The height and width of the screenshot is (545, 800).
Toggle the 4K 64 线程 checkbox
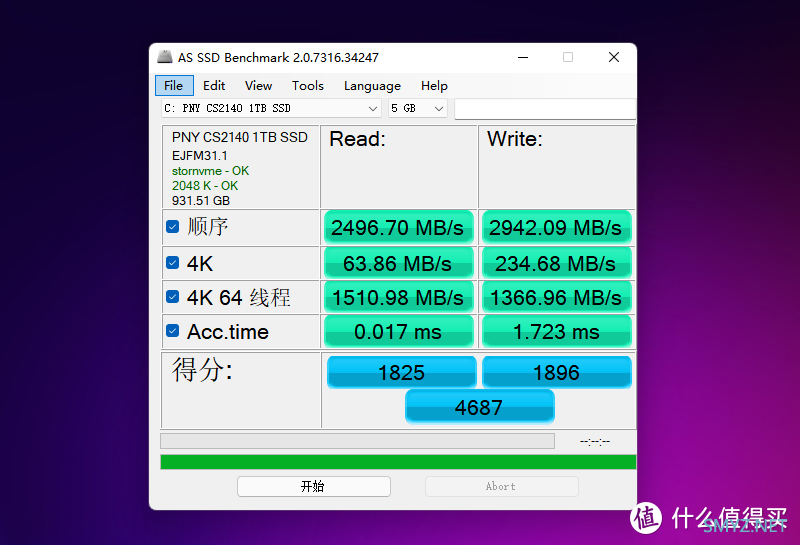point(172,296)
